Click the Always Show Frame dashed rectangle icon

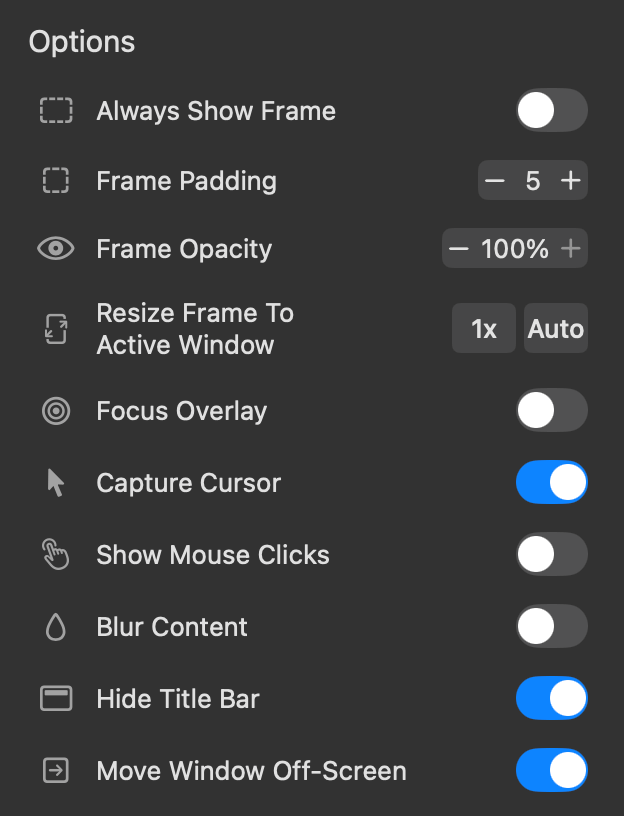(x=56, y=110)
